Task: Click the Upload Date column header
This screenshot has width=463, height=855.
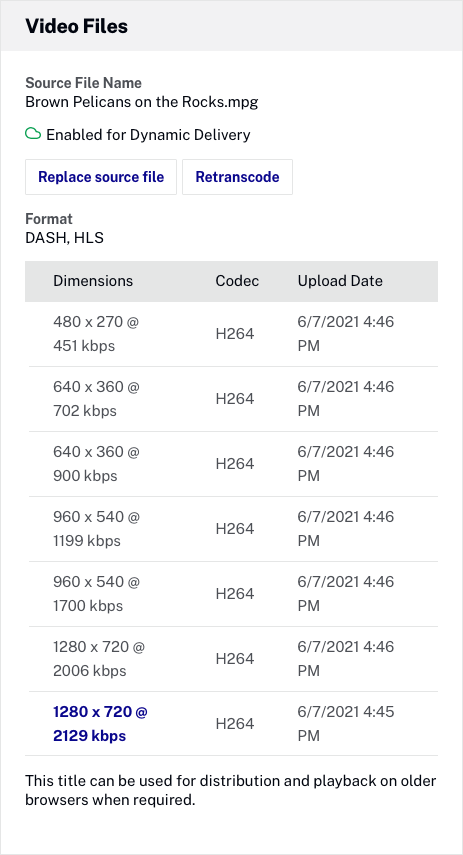Action: click(340, 281)
